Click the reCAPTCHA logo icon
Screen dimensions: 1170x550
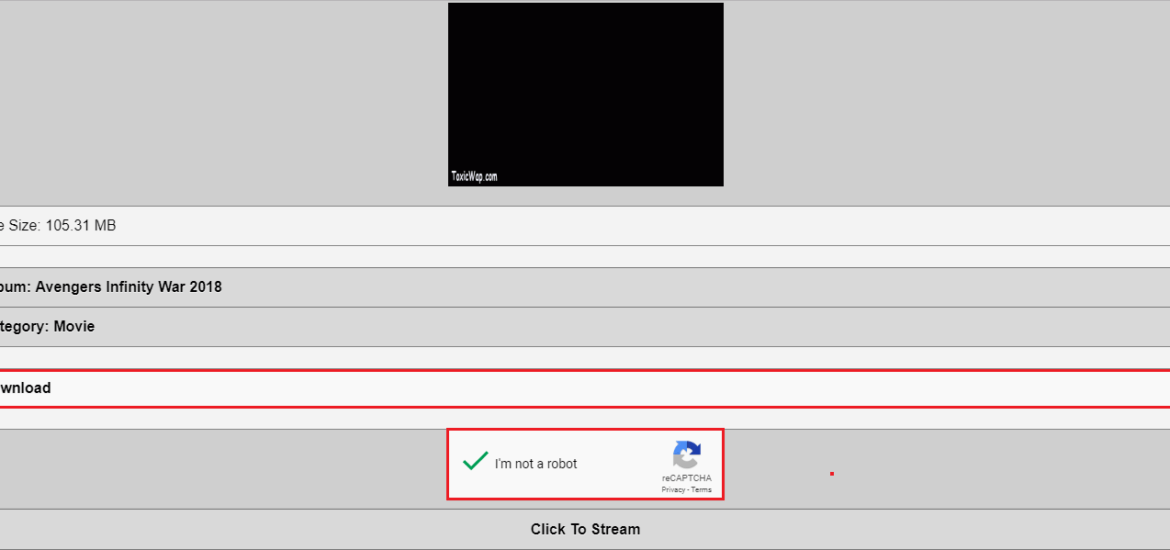point(686,454)
